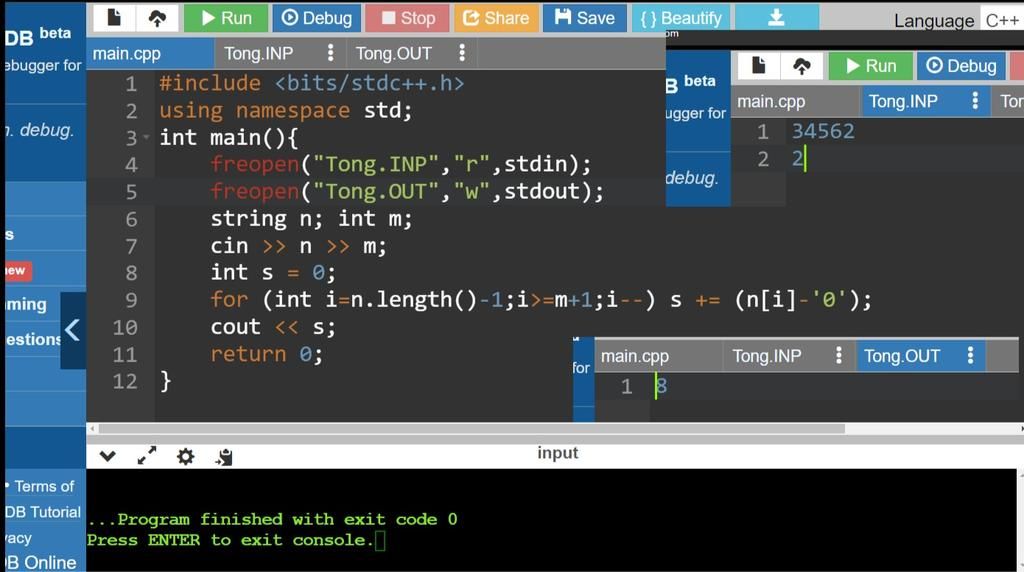Click the horizontal scrollbar under editor

472,428
